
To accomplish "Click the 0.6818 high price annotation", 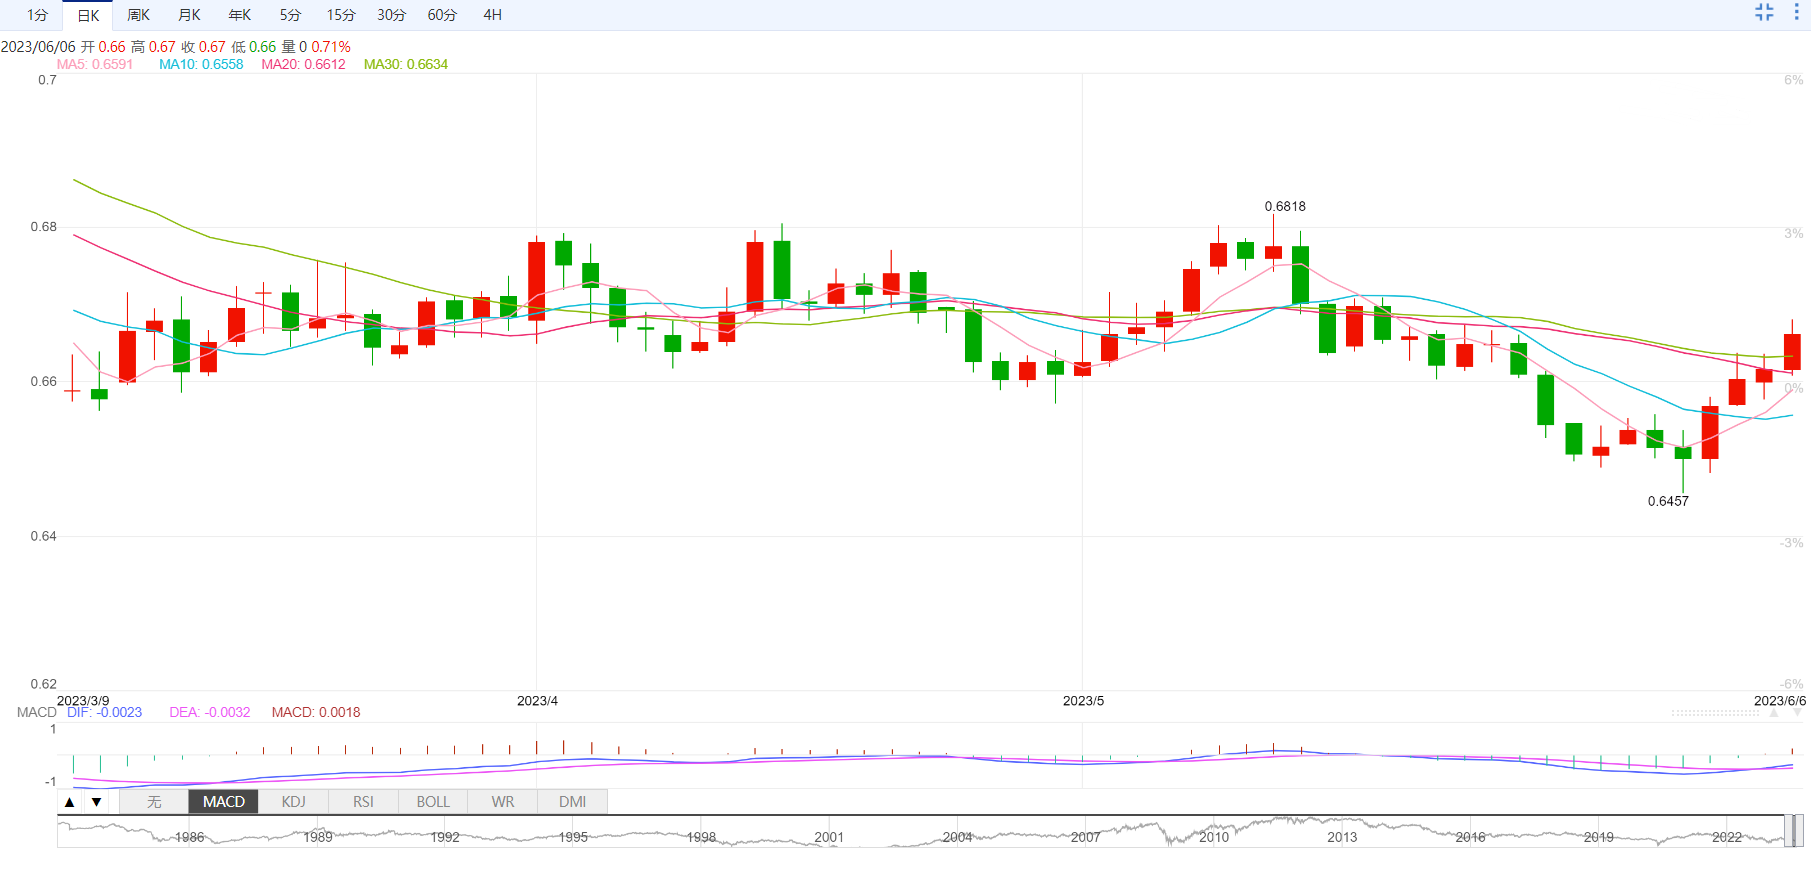I will [x=1285, y=206].
